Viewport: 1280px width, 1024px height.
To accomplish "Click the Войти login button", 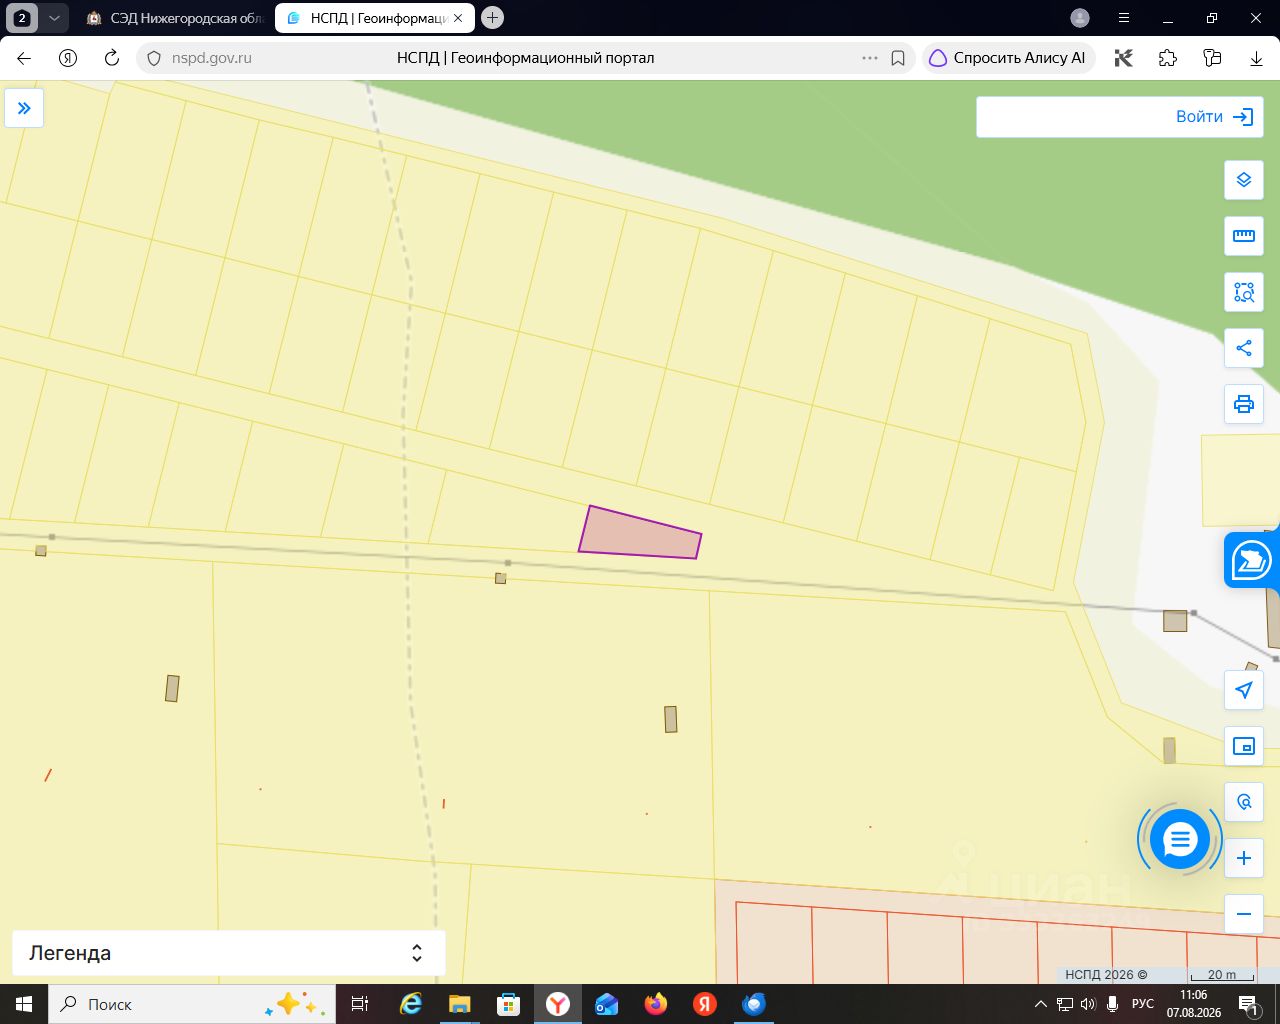I will 1120,117.
